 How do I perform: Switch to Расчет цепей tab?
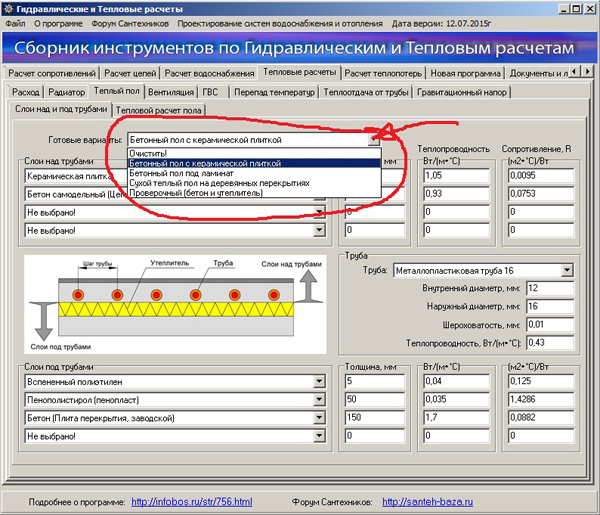(130, 73)
